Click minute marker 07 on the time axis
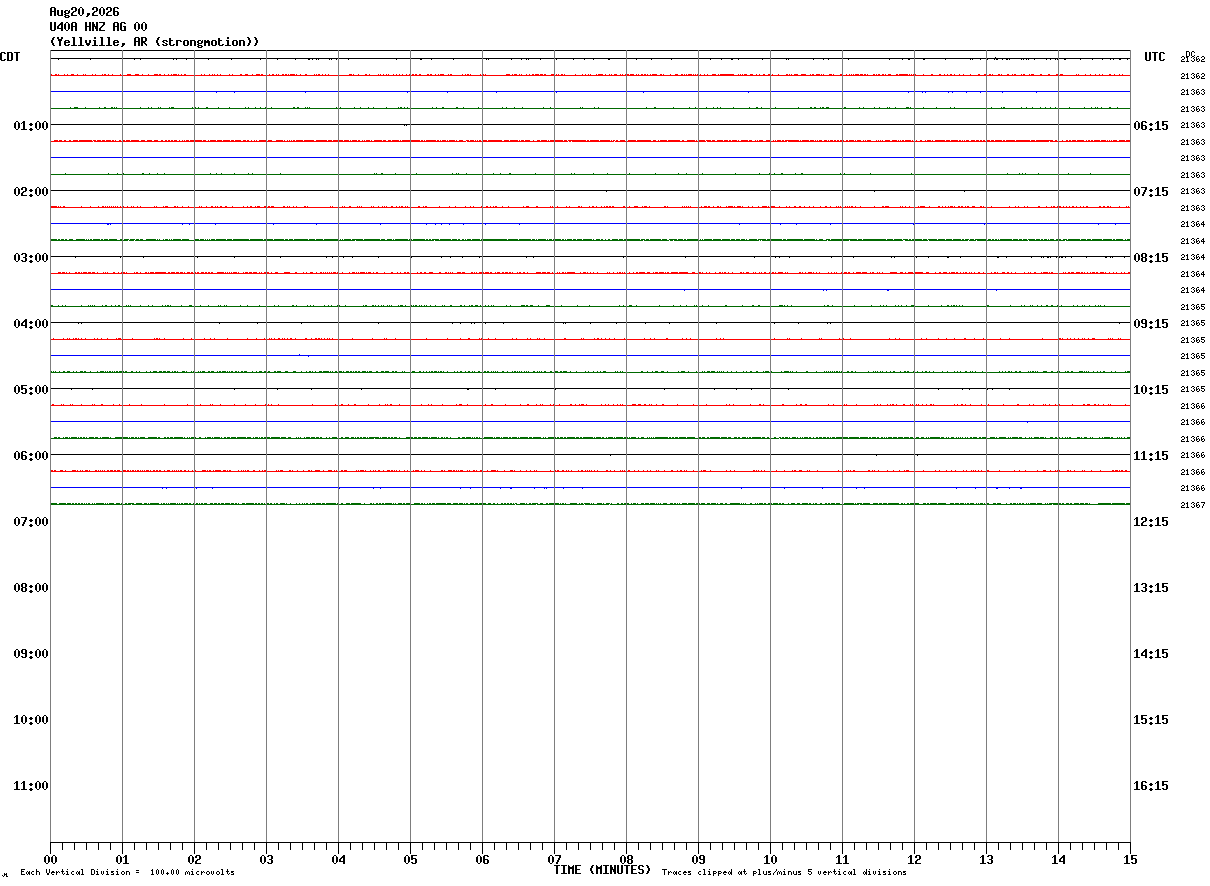 (554, 859)
